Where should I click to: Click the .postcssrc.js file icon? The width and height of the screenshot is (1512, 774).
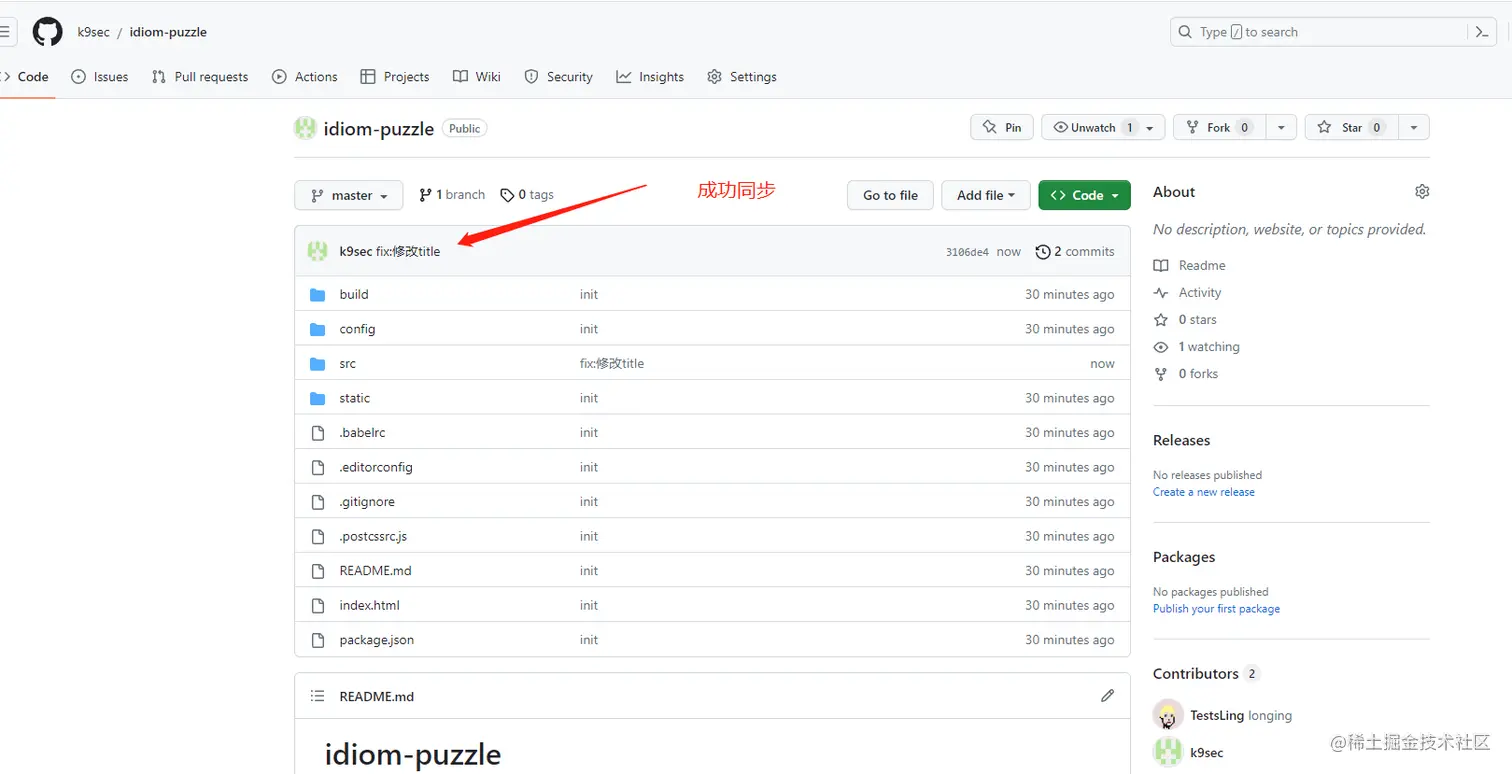pos(318,536)
